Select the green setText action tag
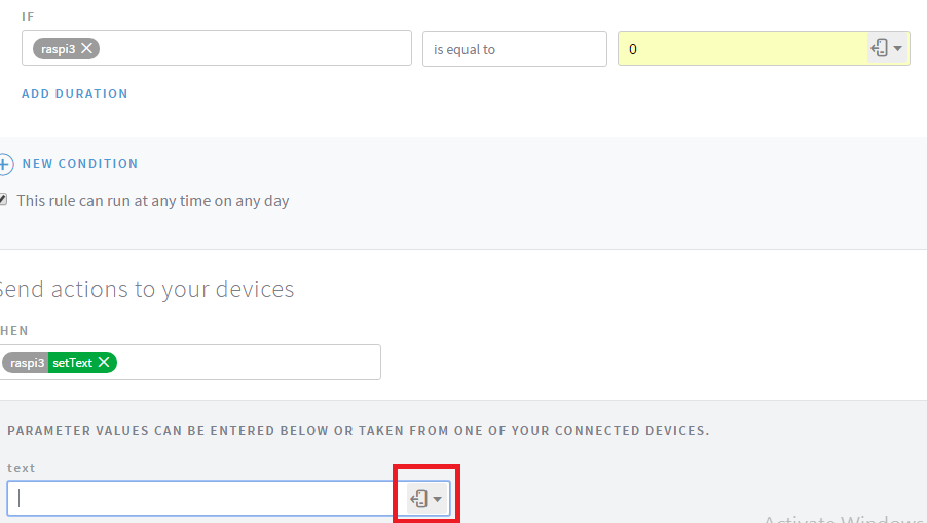Screen dimensions: 927x523 [72, 363]
